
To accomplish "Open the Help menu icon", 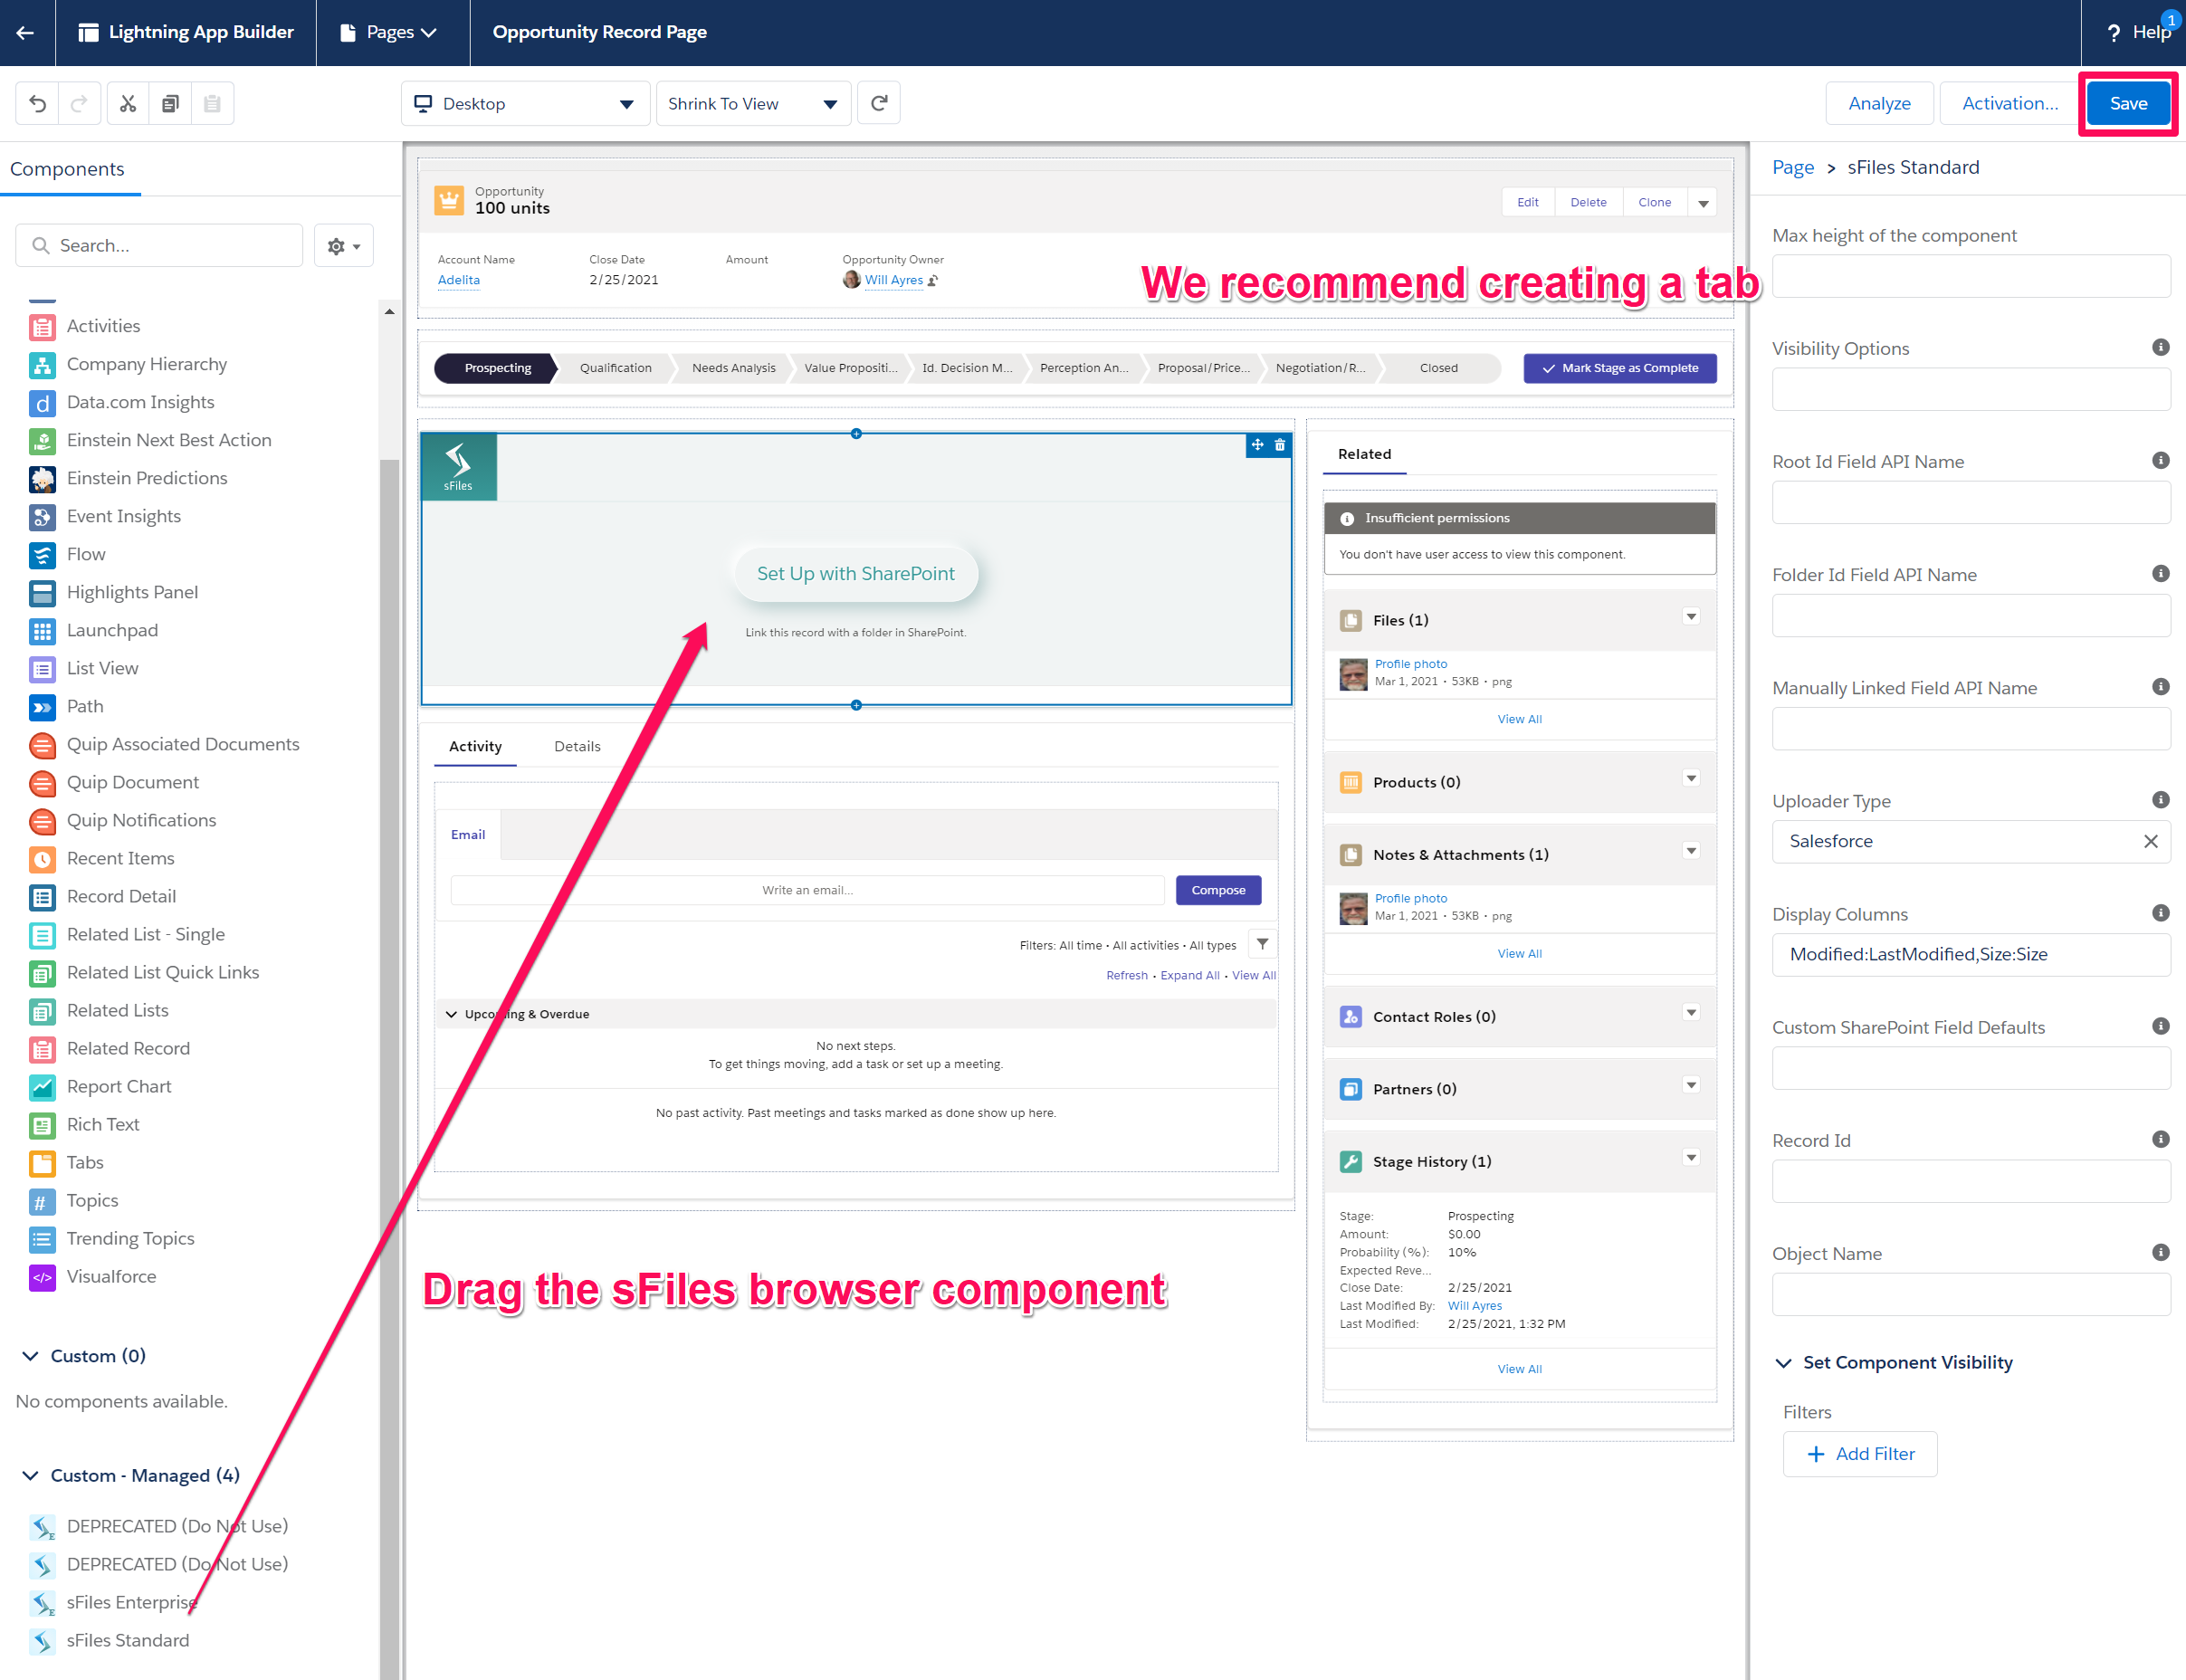I will click(x=2114, y=33).
